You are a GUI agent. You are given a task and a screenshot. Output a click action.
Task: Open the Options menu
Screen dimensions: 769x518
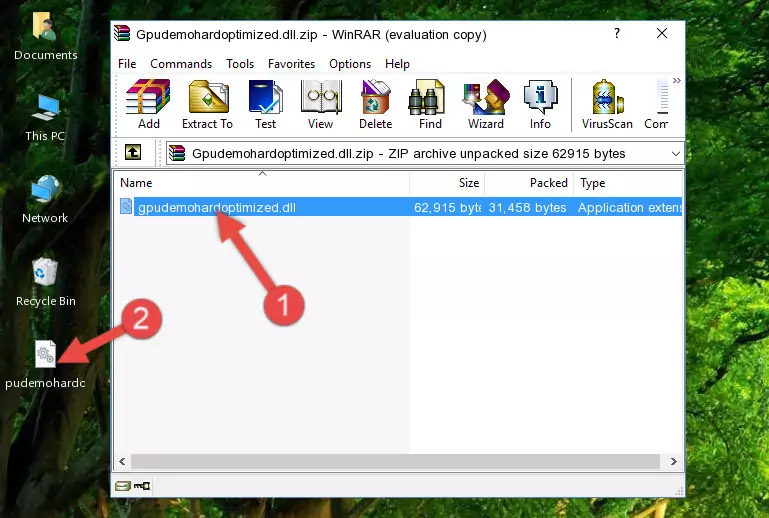point(350,64)
